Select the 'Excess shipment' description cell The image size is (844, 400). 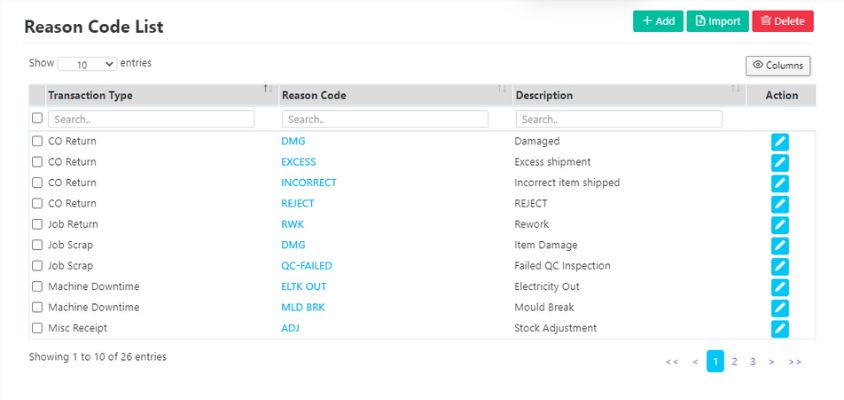click(552, 162)
